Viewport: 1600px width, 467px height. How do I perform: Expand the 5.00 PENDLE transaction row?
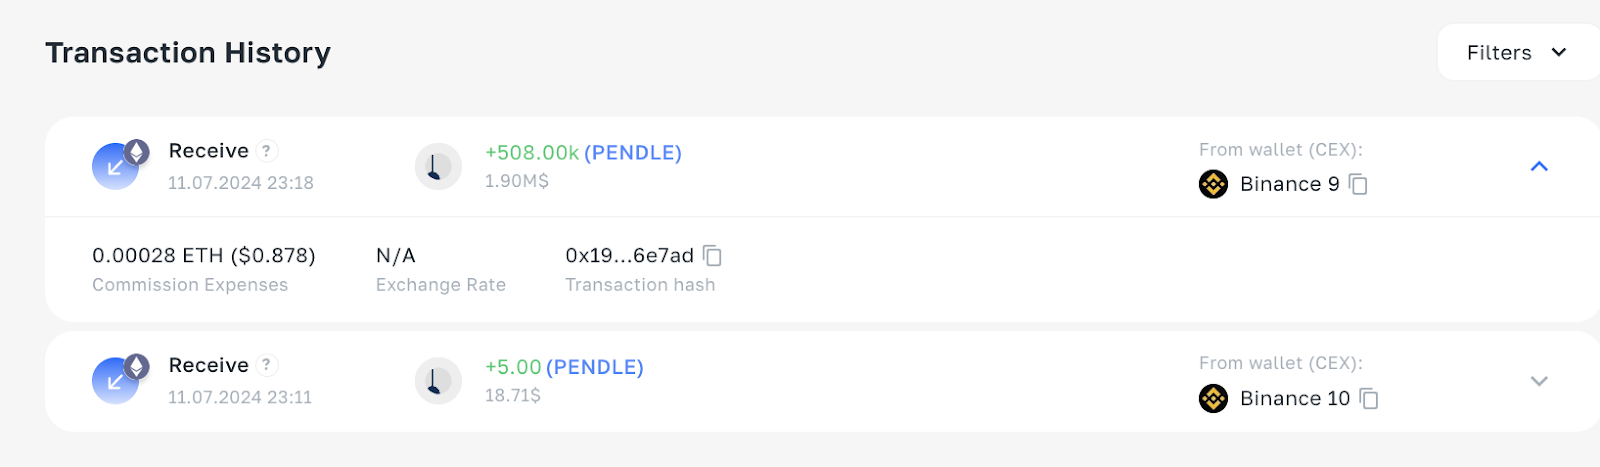pyautogui.click(x=1539, y=381)
